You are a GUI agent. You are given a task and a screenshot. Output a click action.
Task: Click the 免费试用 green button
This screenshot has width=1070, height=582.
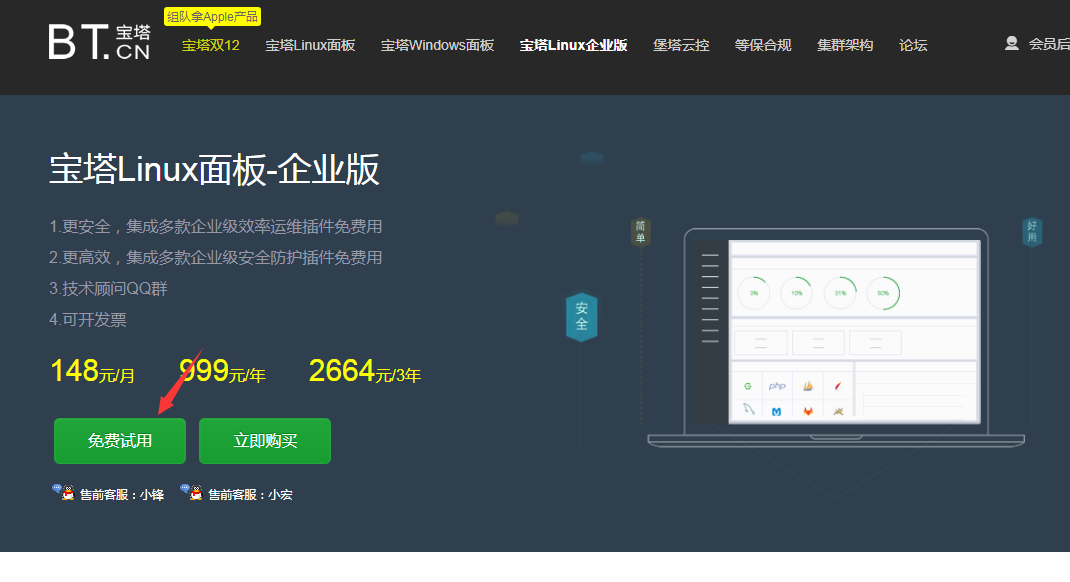pyautogui.click(x=120, y=441)
